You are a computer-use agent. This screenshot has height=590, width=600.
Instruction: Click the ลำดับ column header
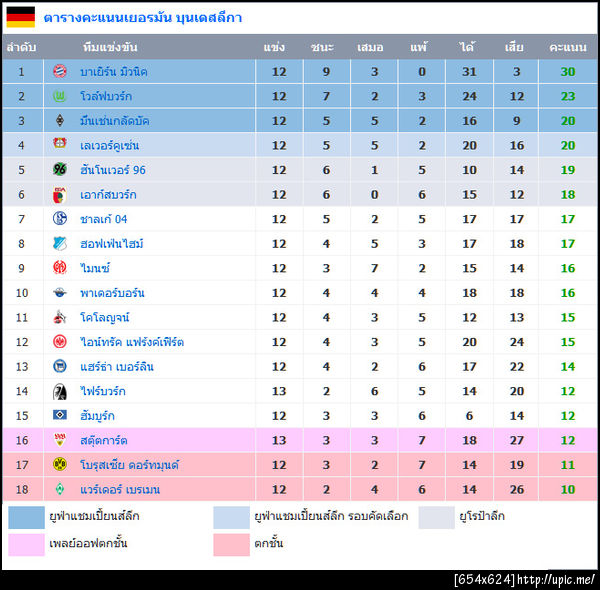click(21, 47)
